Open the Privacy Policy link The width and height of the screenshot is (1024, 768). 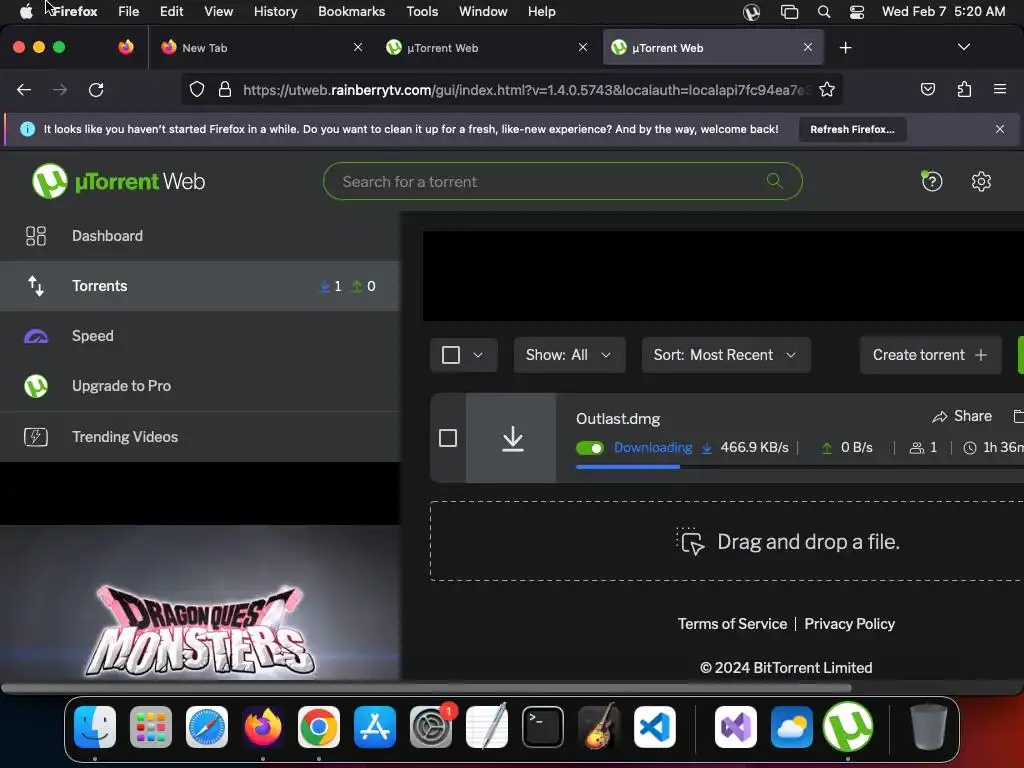click(x=849, y=624)
